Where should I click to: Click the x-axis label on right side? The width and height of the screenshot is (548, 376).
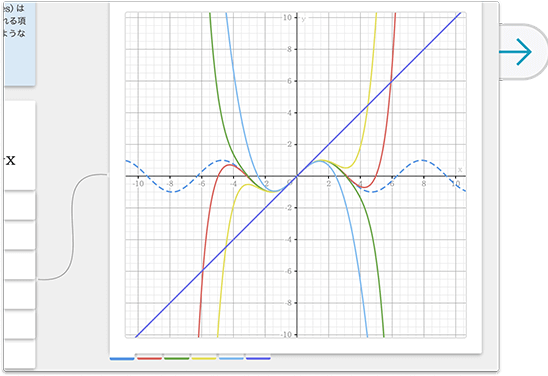point(460,170)
